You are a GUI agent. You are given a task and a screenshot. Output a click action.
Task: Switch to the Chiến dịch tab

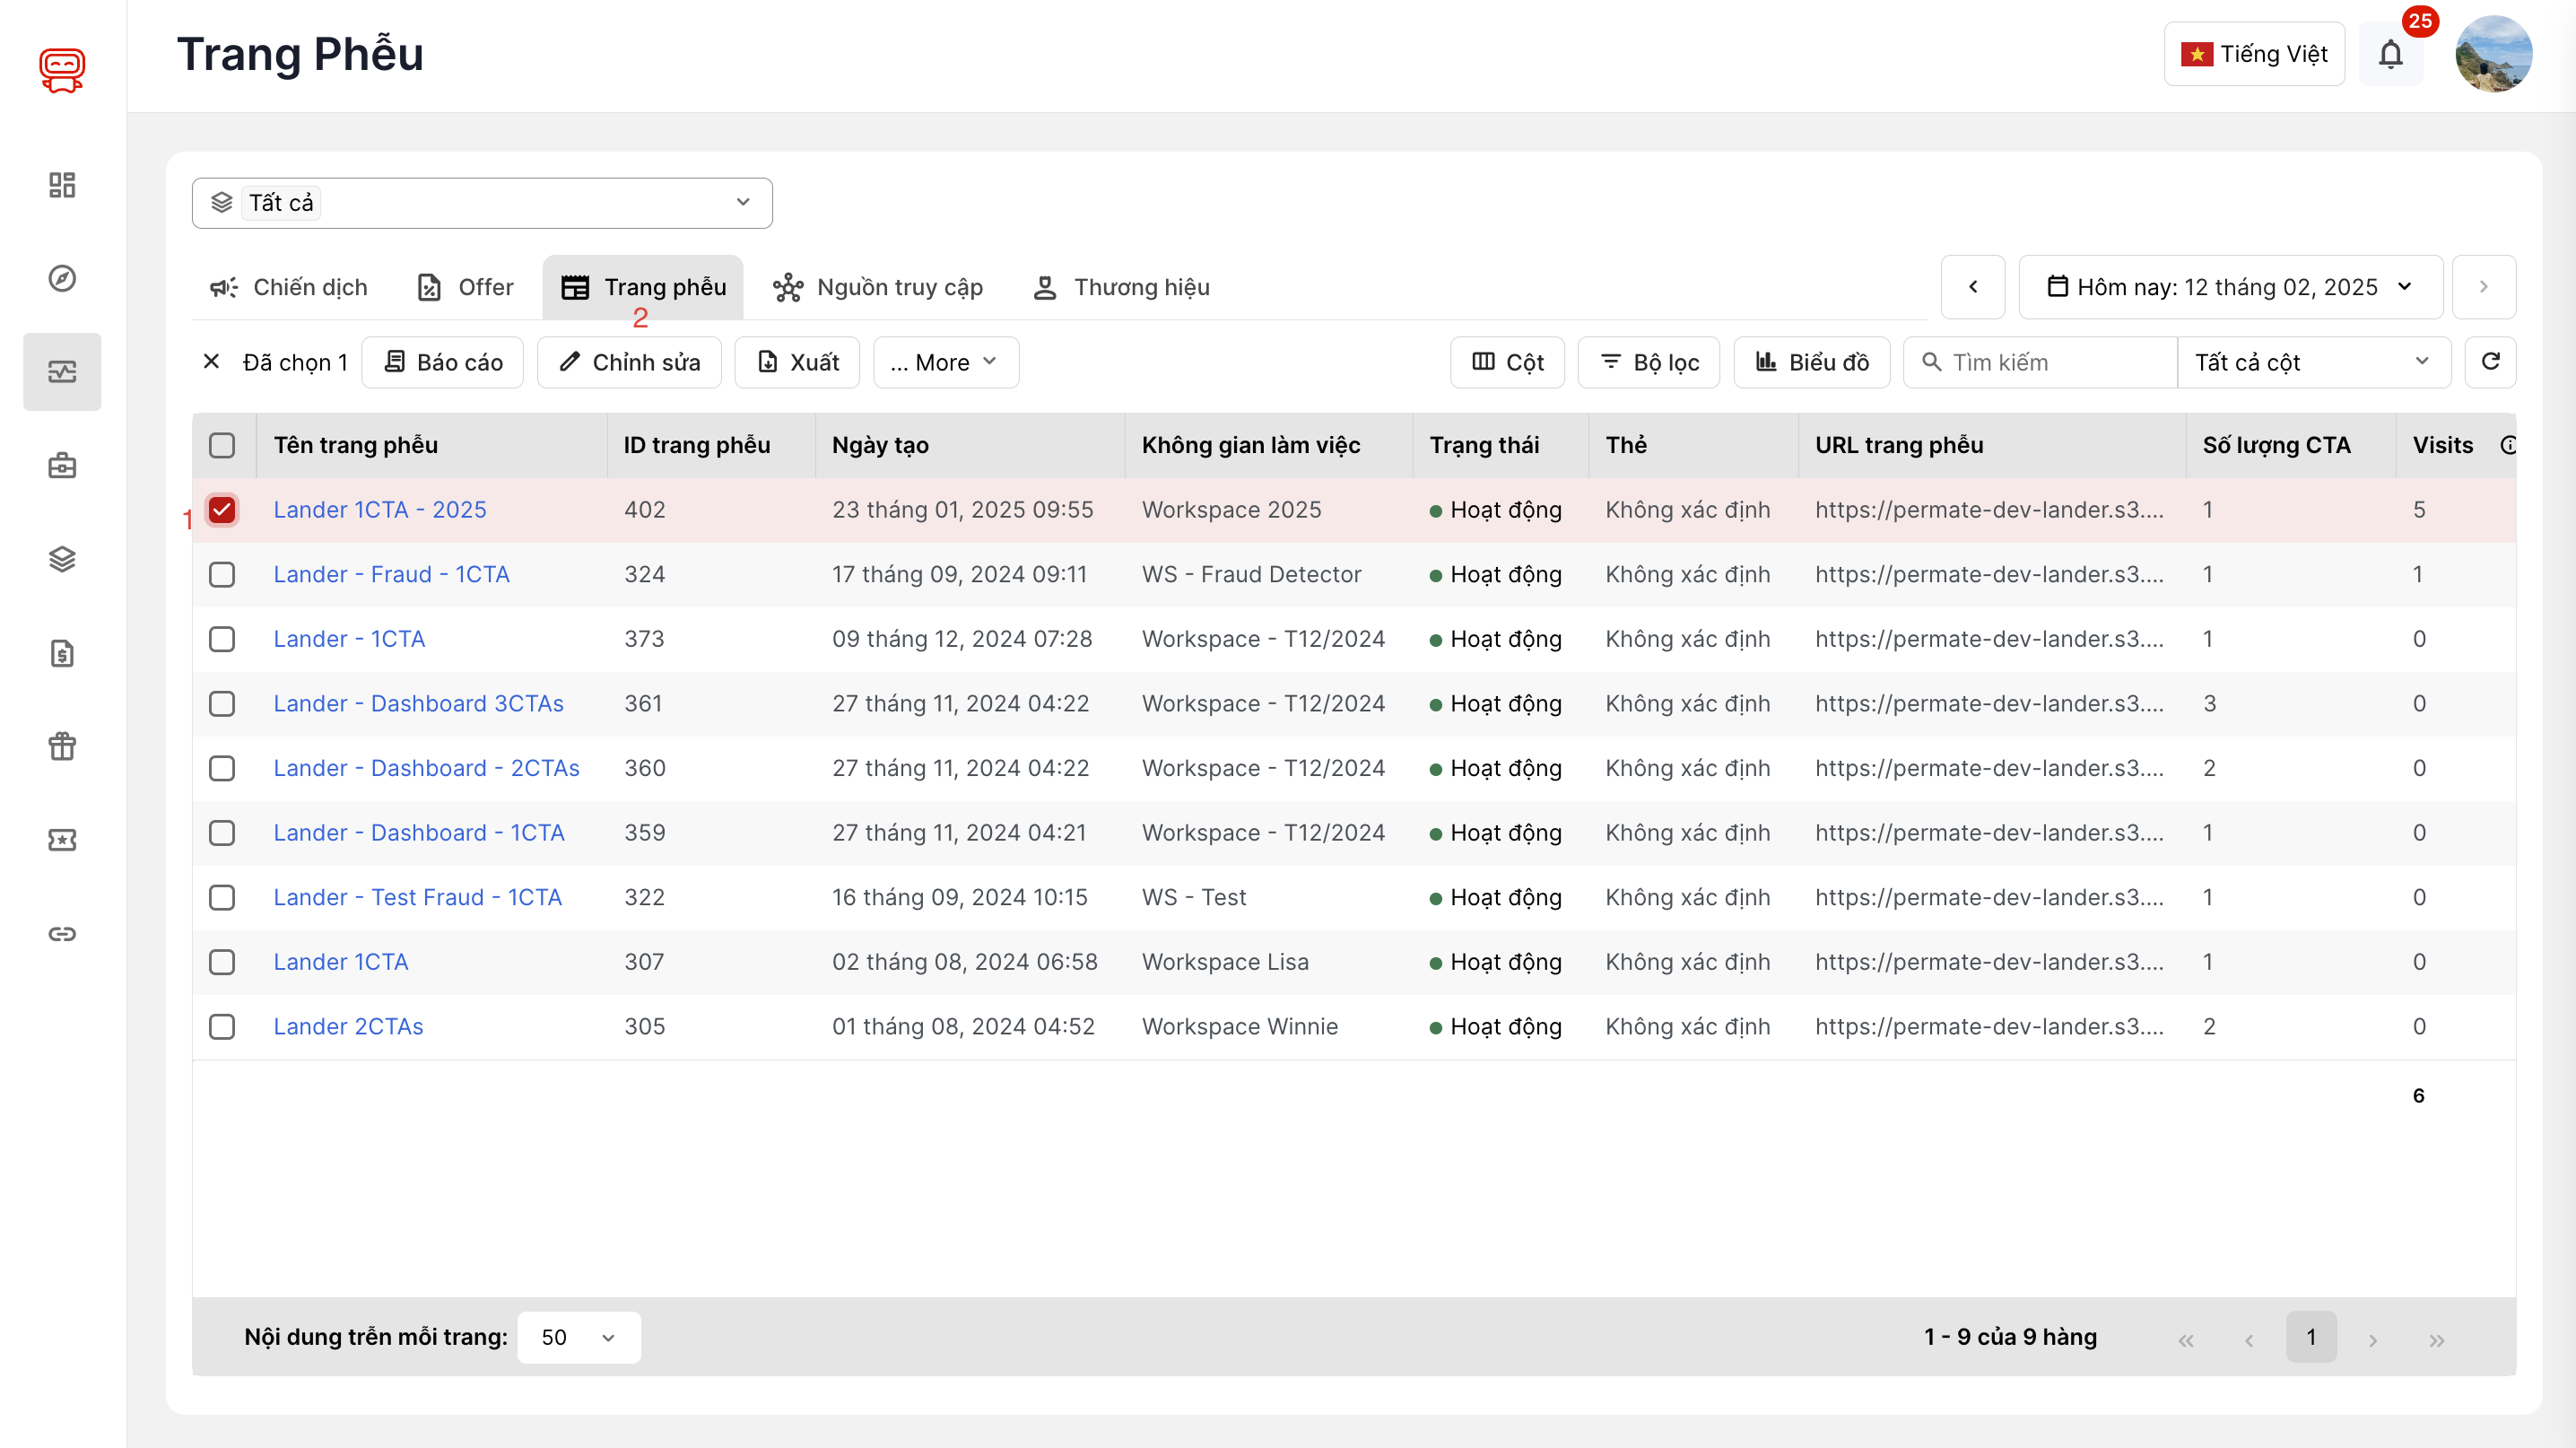[x=289, y=287]
